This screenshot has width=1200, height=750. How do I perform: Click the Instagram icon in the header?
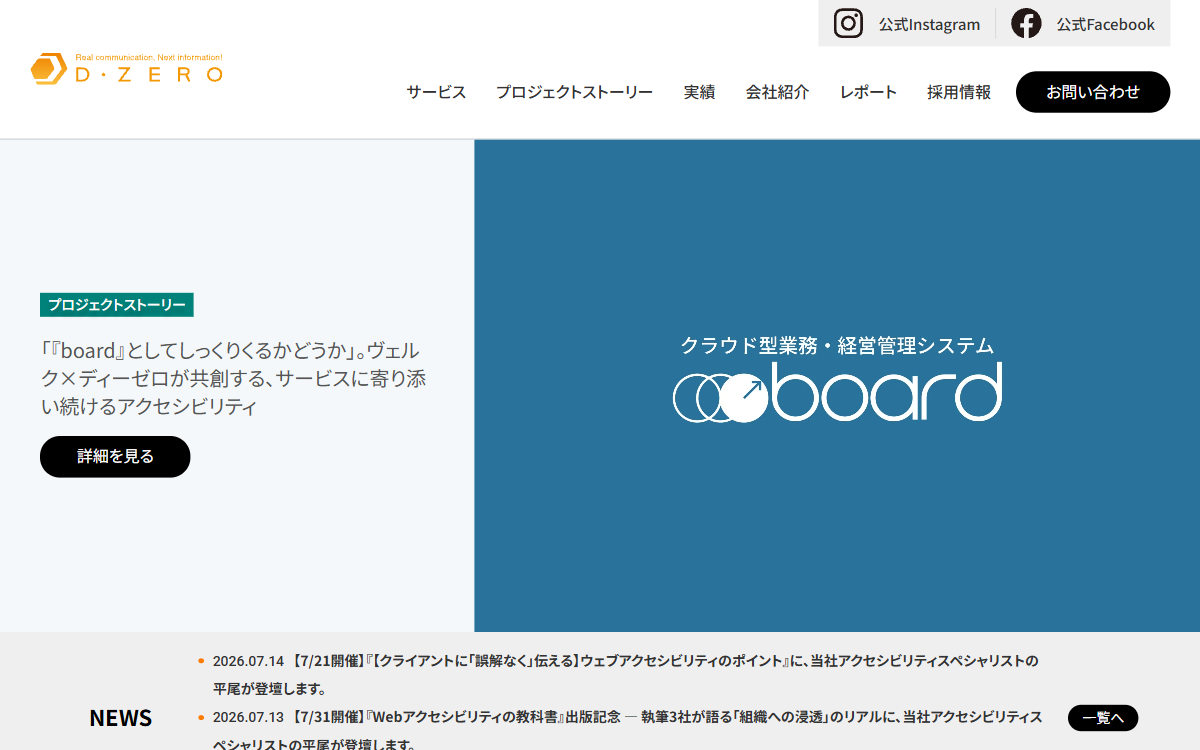click(x=848, y=23)
